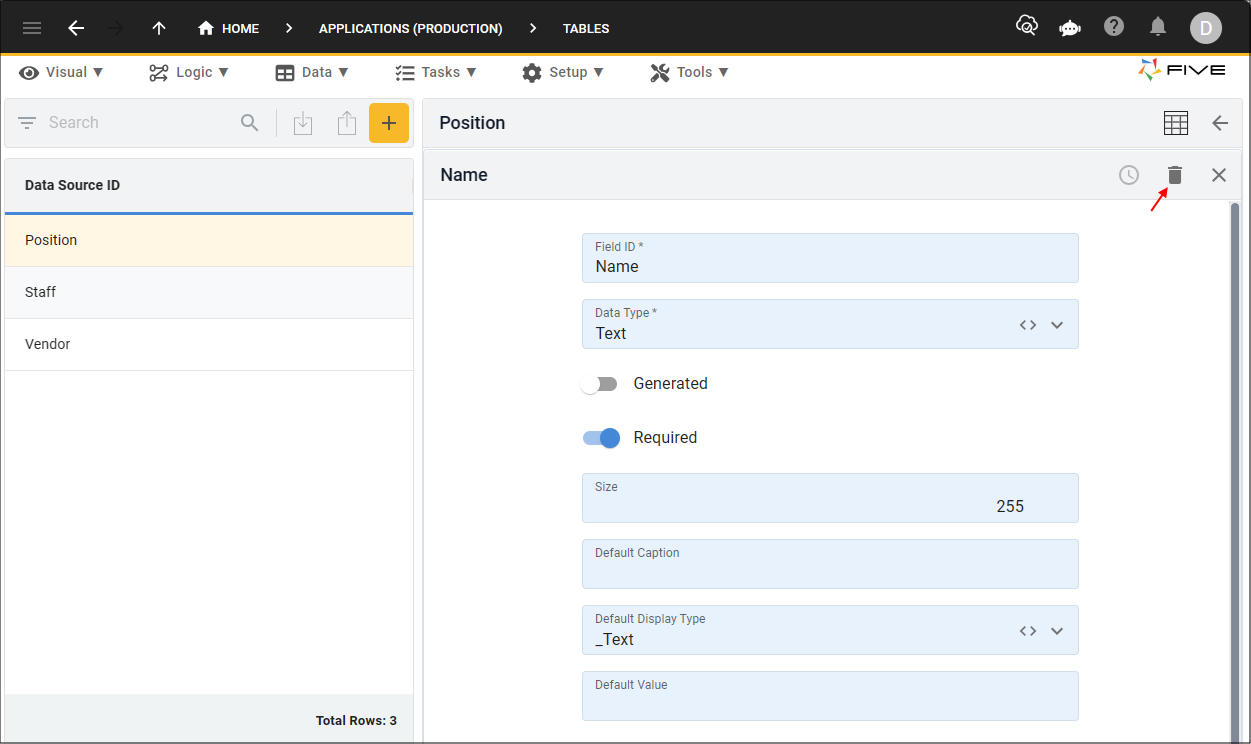Expand the Default Display Type dropdown
Screen dimensions: 1251x744
pos(1057,631)
